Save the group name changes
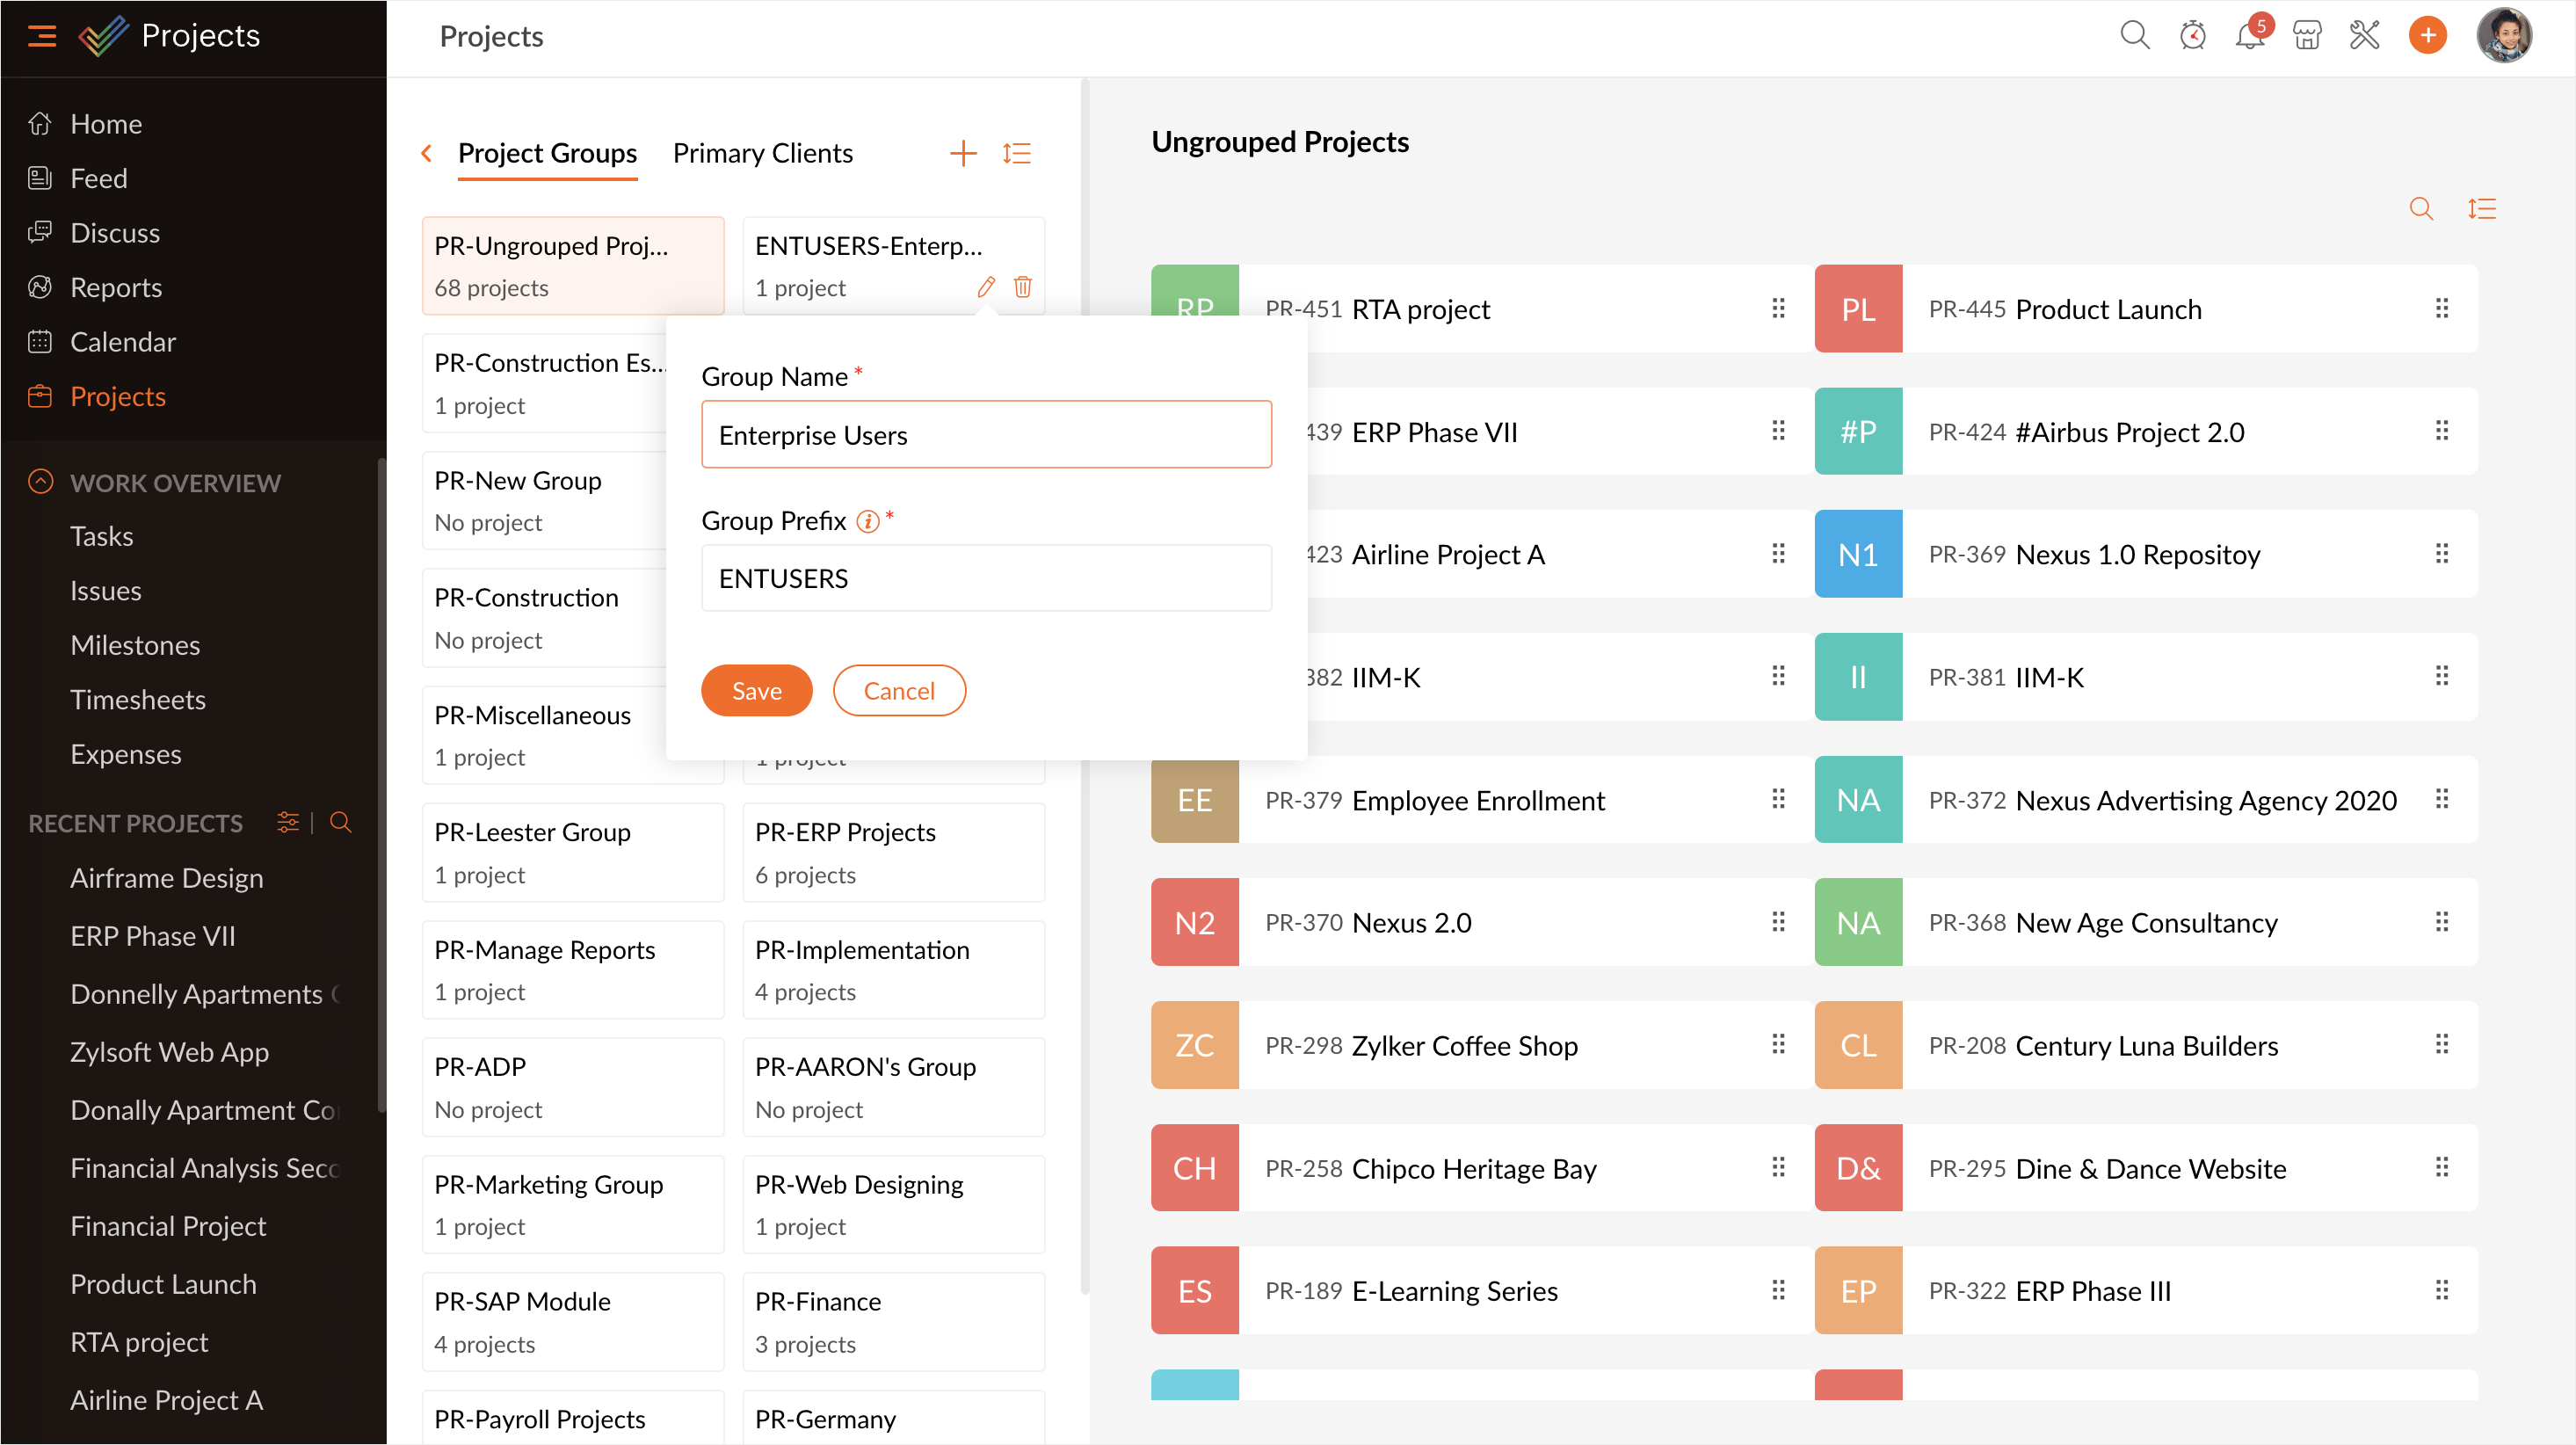This screenshot has height=1445, width=2576. (x=756, y=690)
